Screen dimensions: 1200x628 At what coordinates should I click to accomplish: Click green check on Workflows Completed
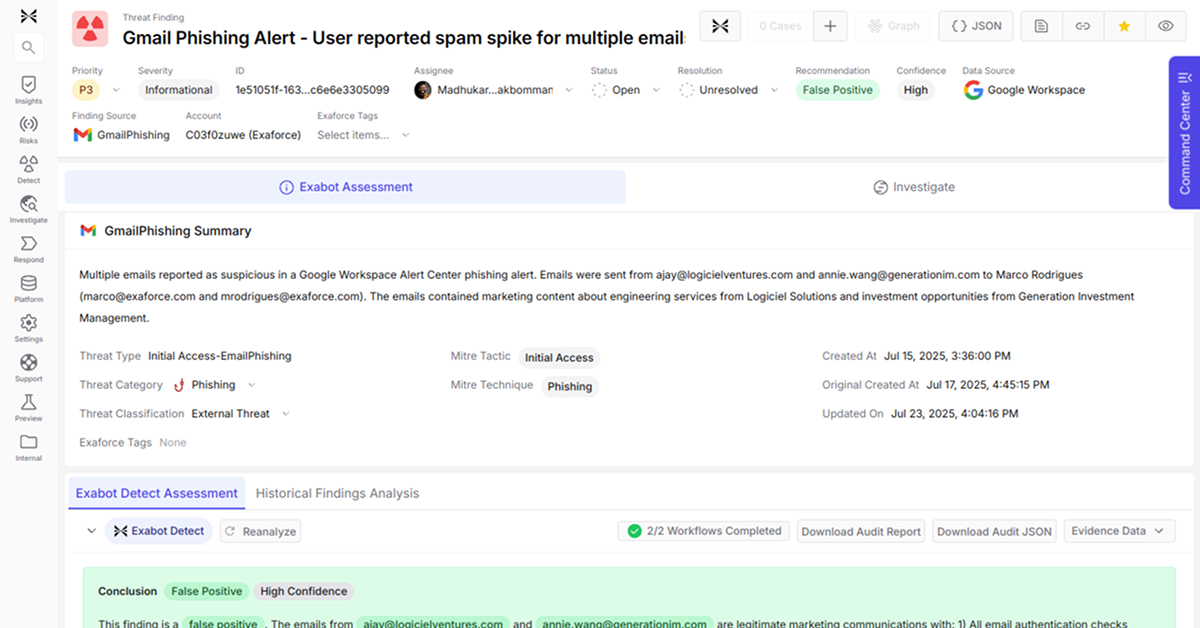coord(634,531)
